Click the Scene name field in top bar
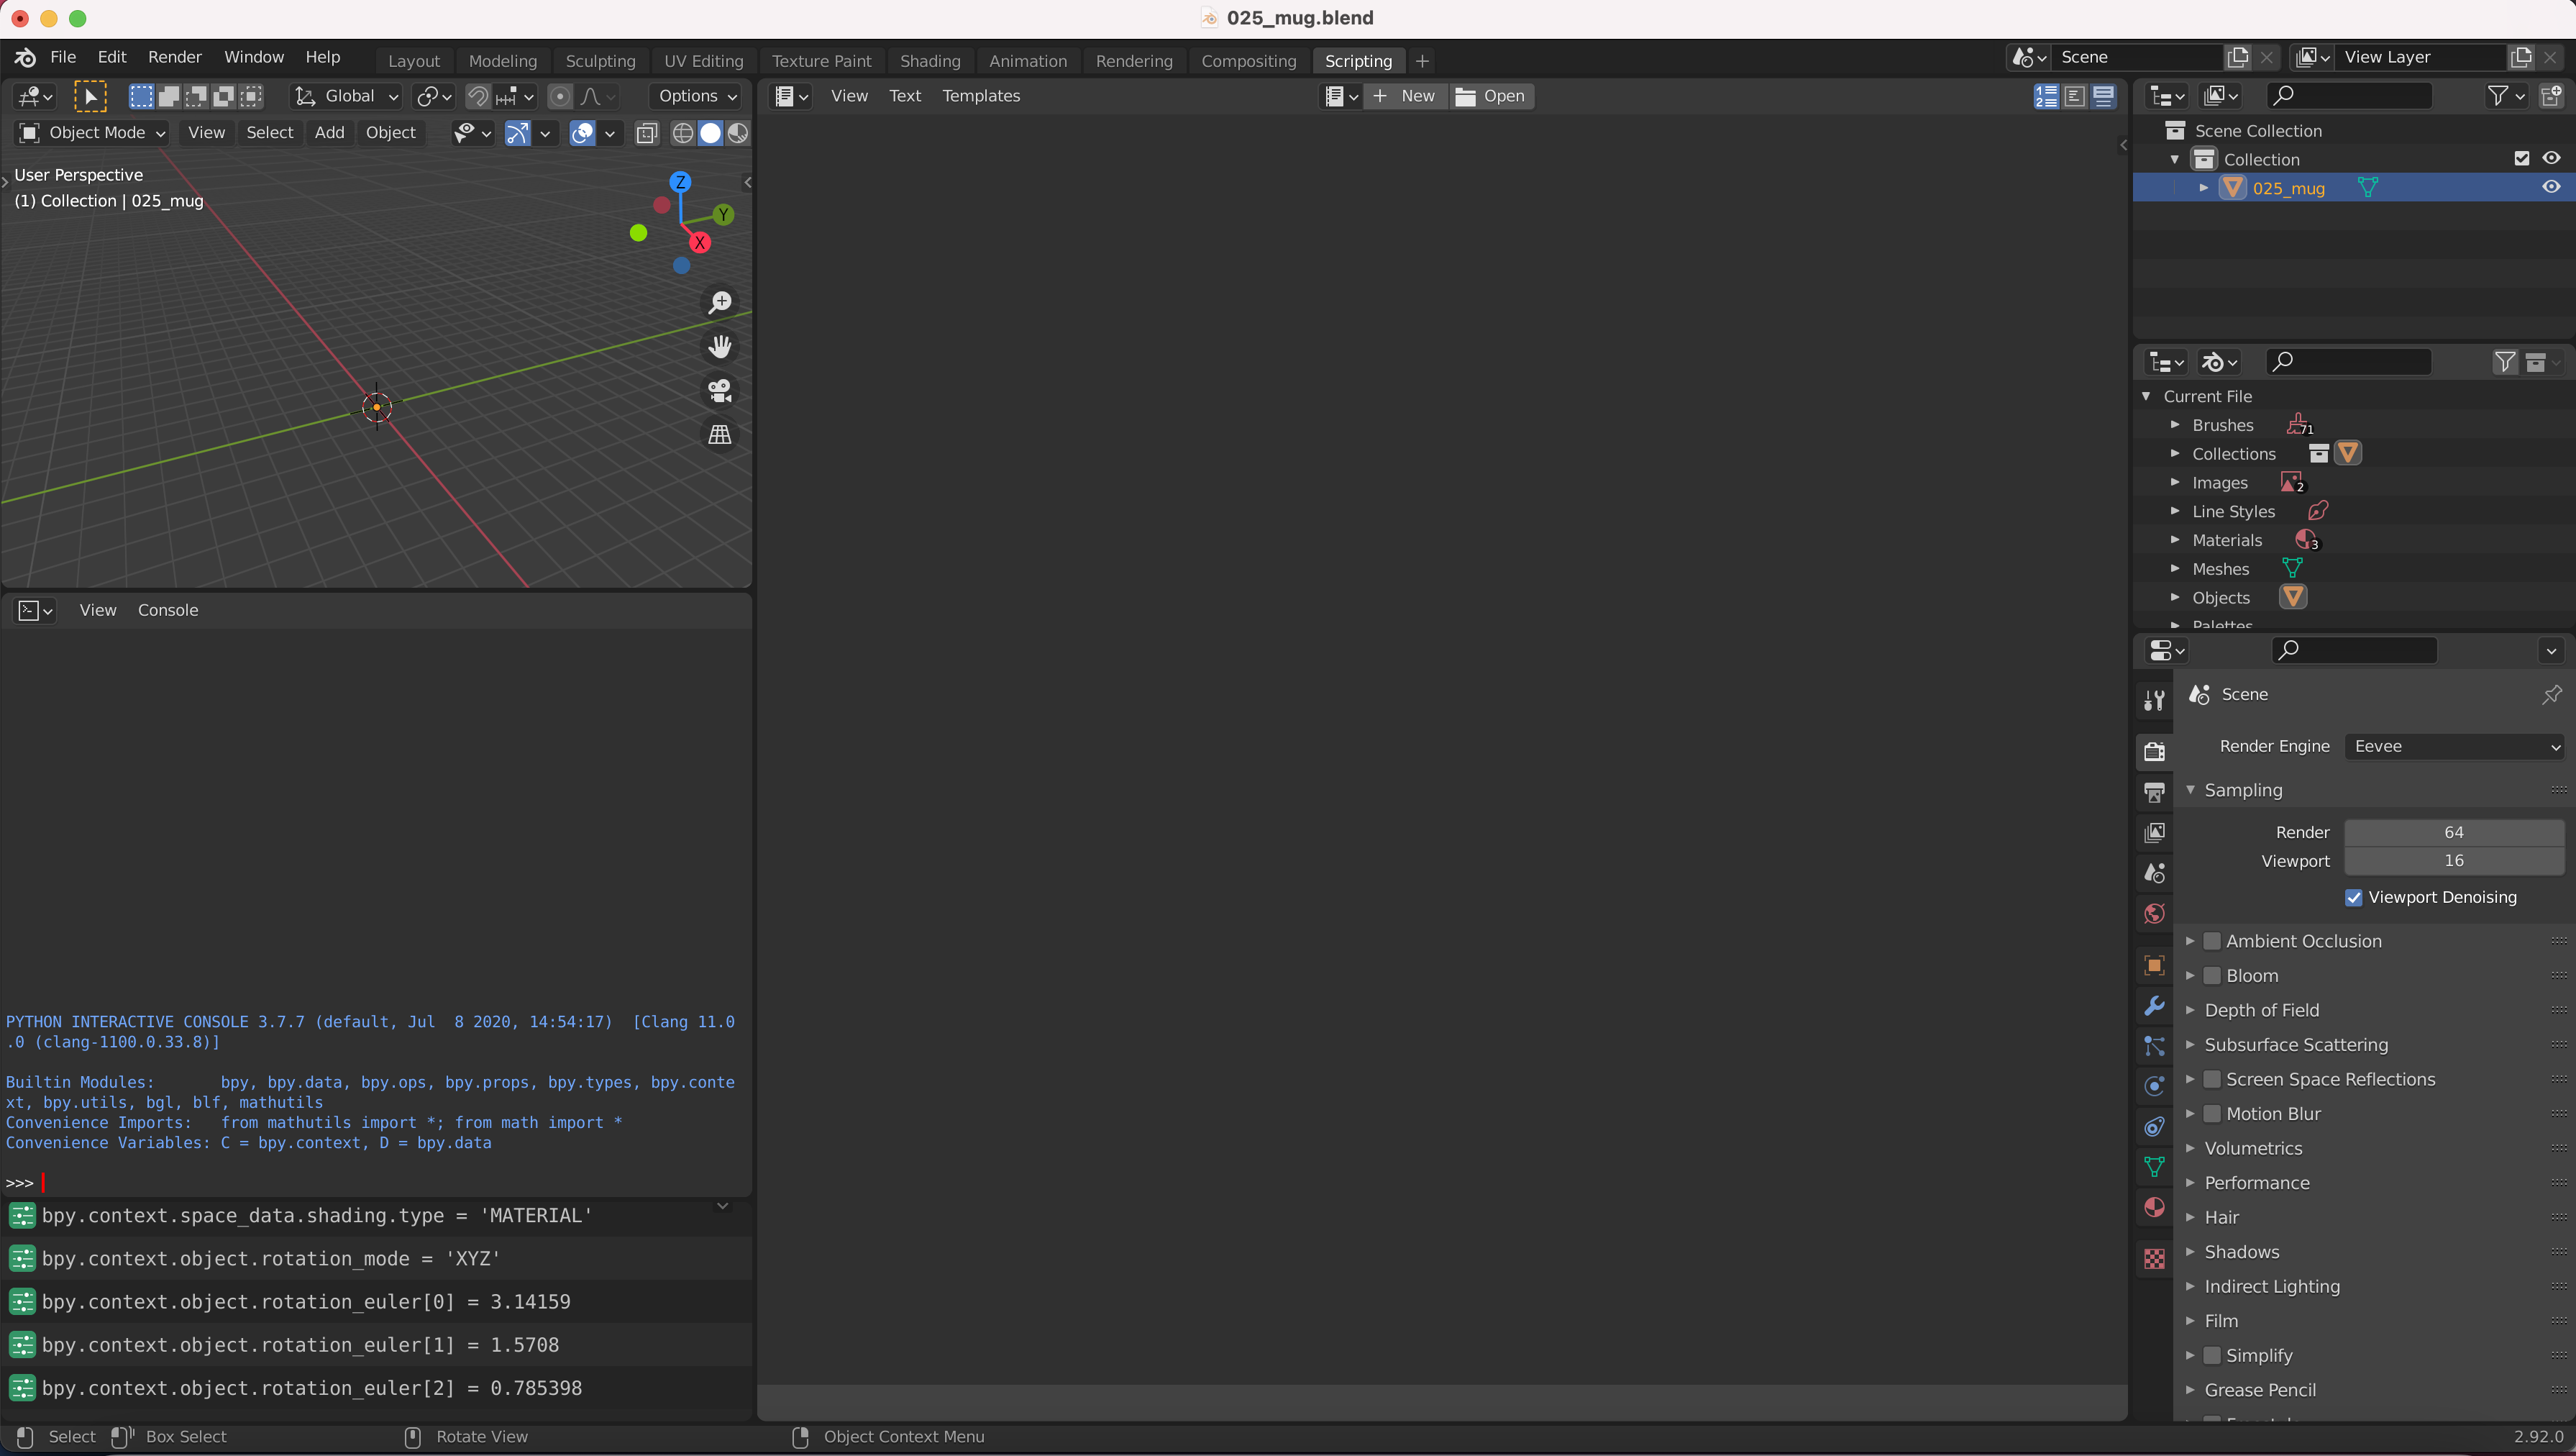The image size is (2576, 1456). [x=2136, y=57]
